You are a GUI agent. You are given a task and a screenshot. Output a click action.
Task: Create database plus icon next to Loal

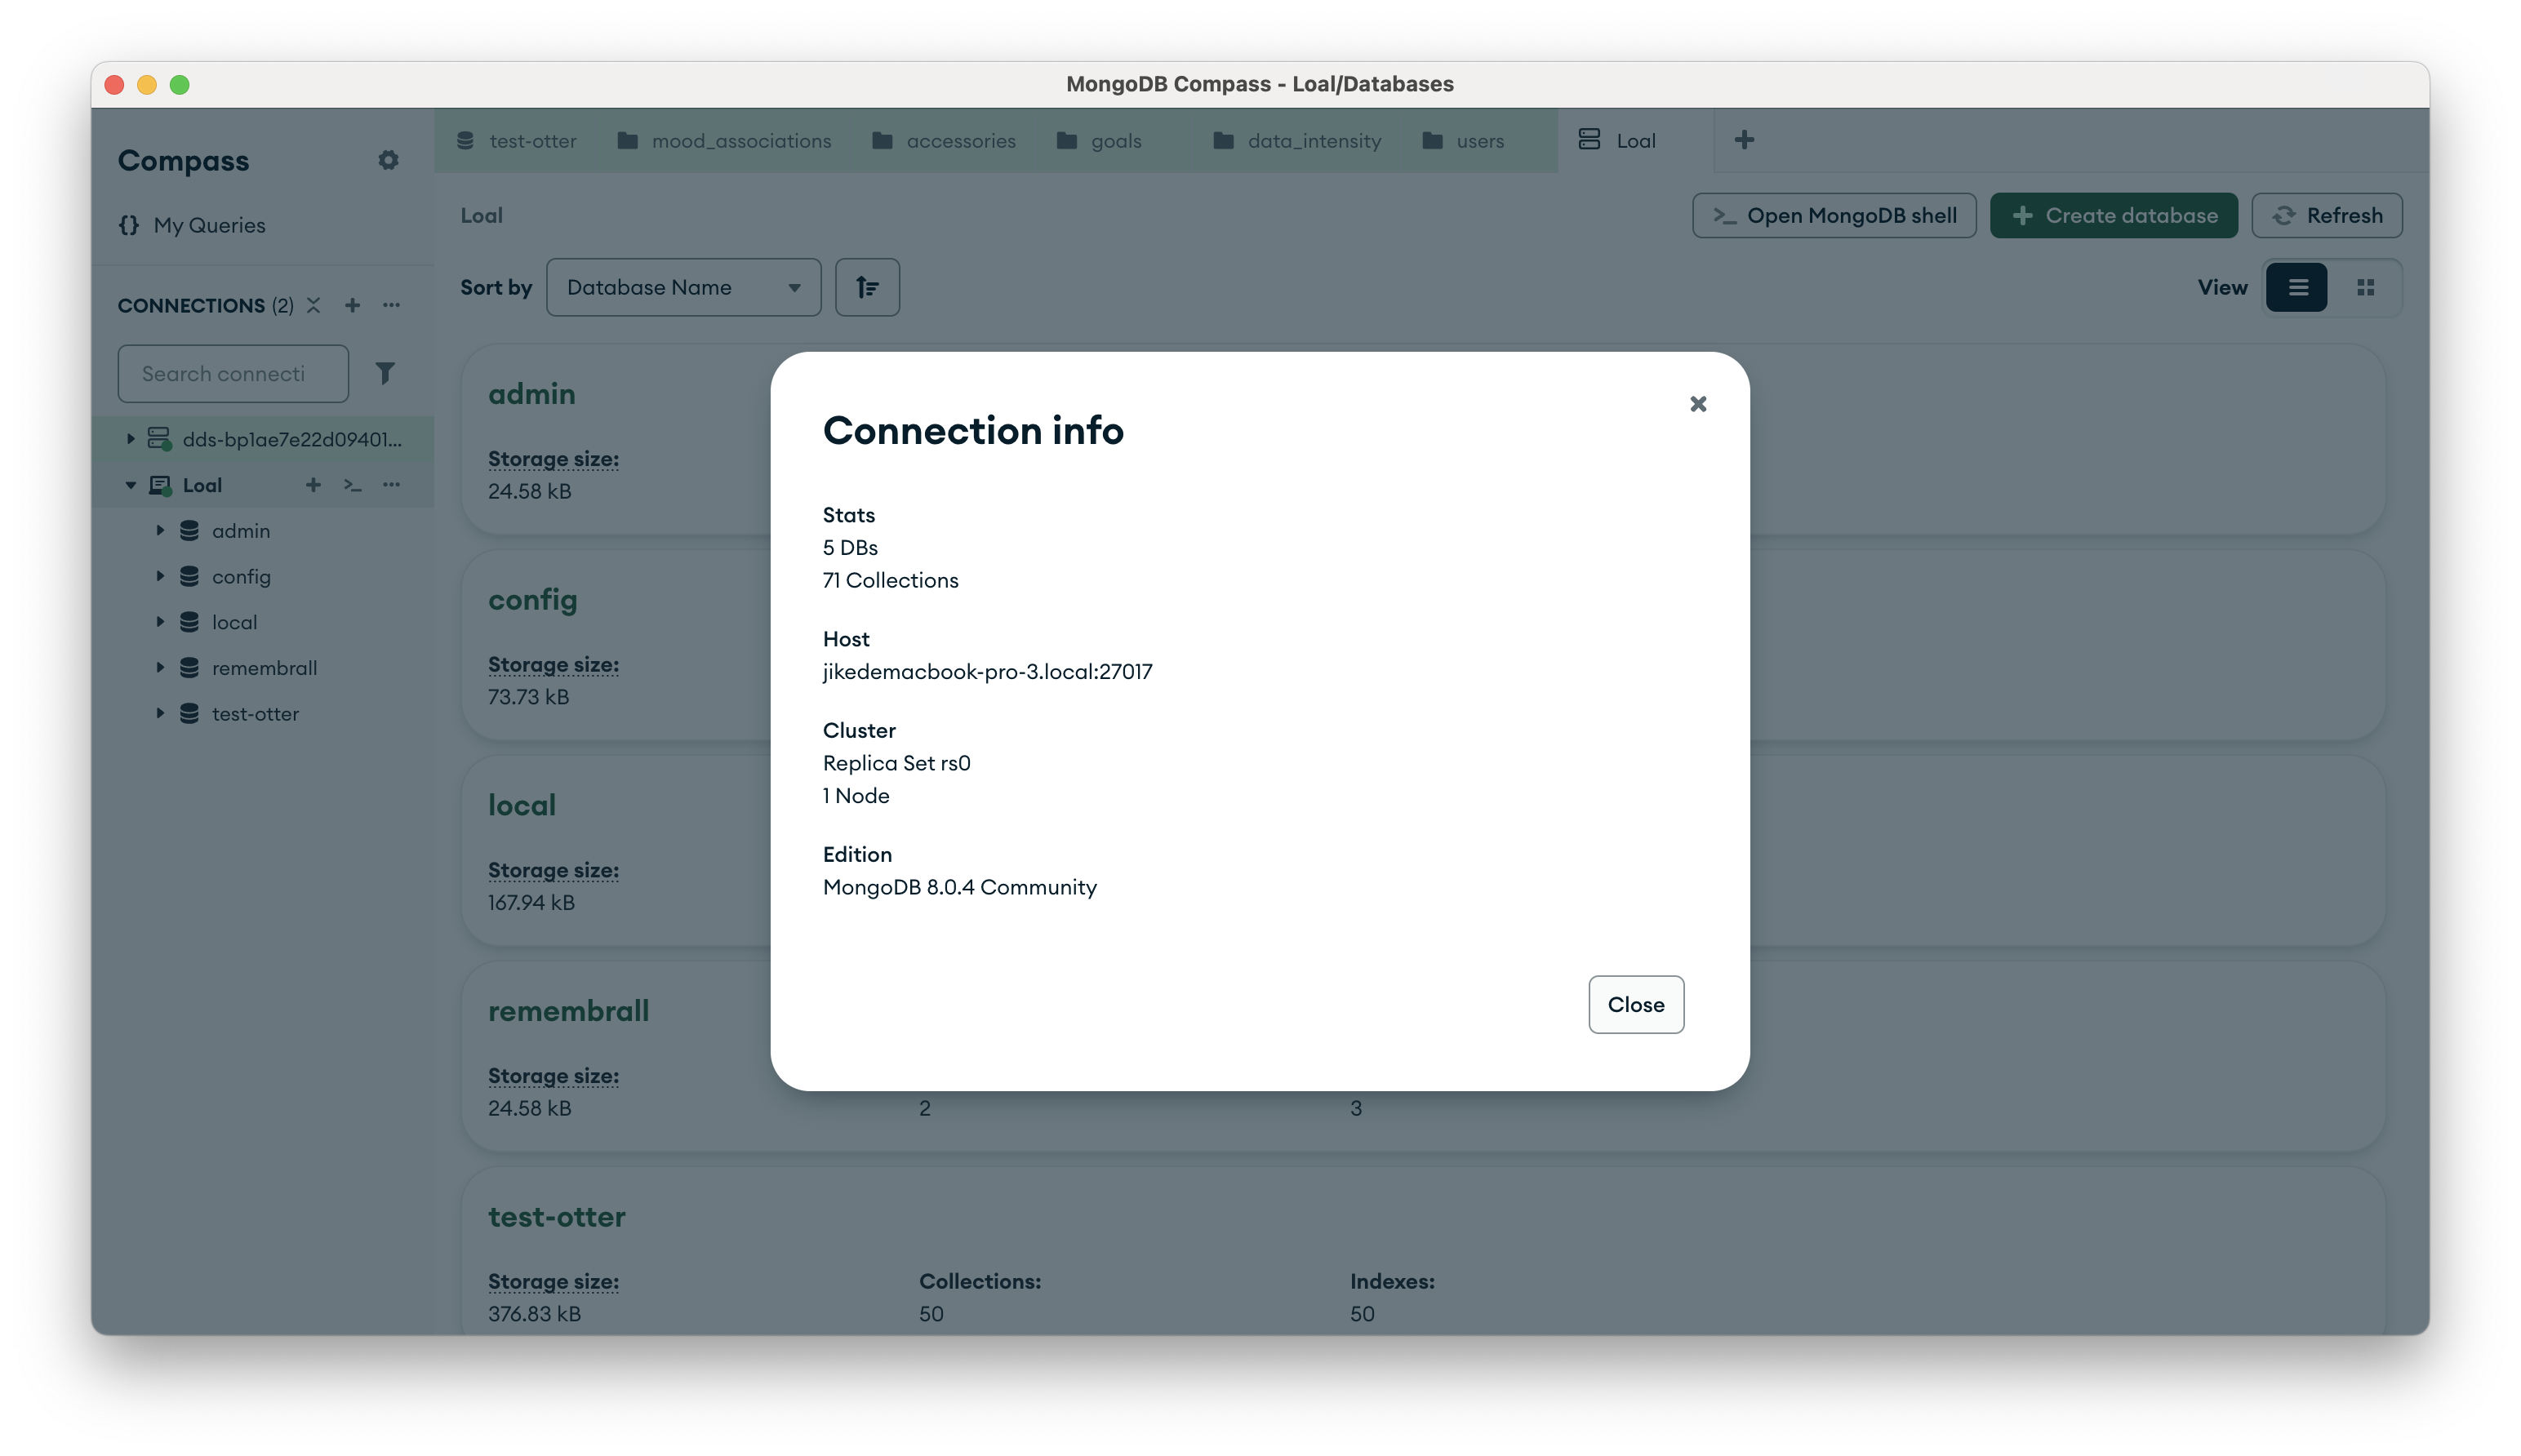click(x=313, y=485)
